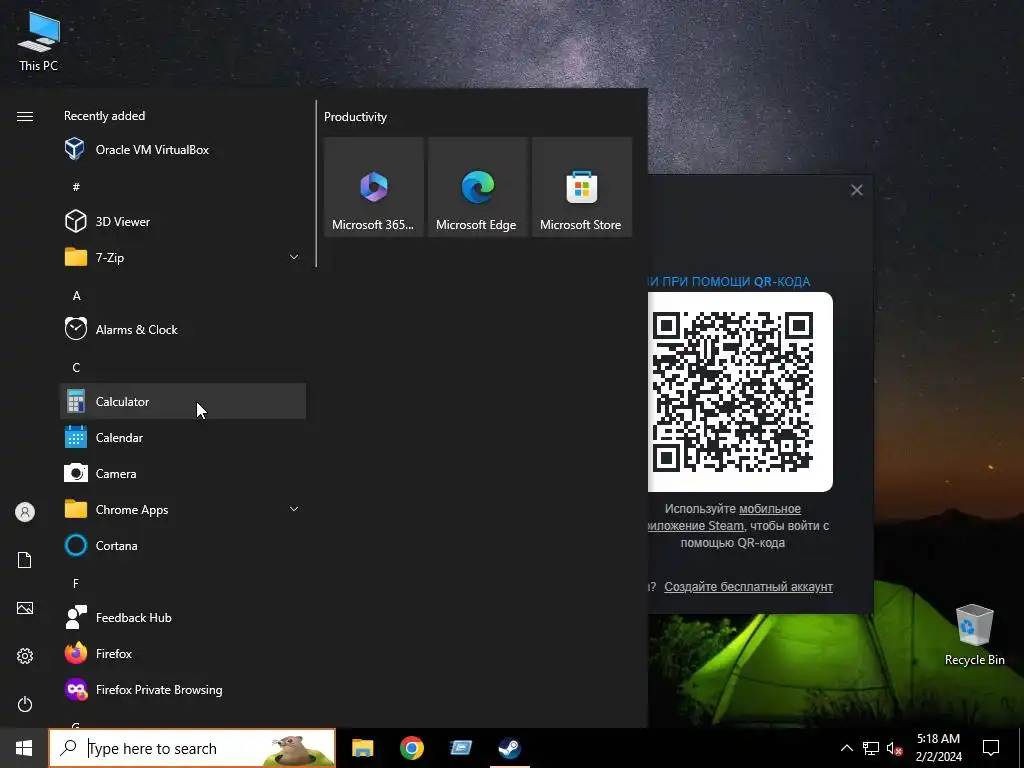The width and height of the screenshot is (1024, 768).
Task: Show hidden system tray icons
Action: click(x=846, y=748)
